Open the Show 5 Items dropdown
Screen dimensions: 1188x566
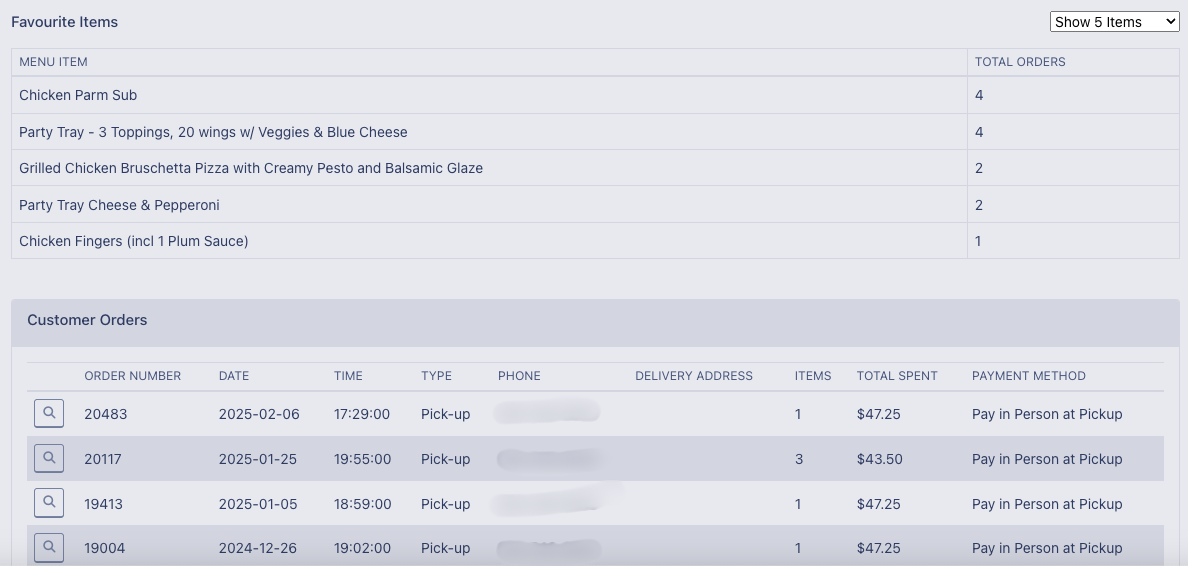pyautogui.click(x=1114, y=22)
